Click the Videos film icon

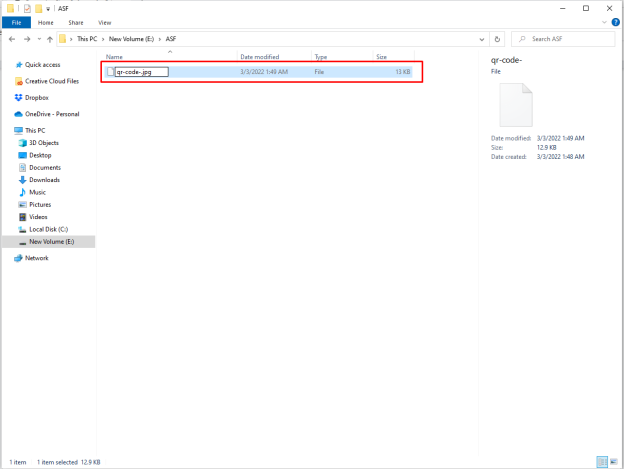click(23, 217)
